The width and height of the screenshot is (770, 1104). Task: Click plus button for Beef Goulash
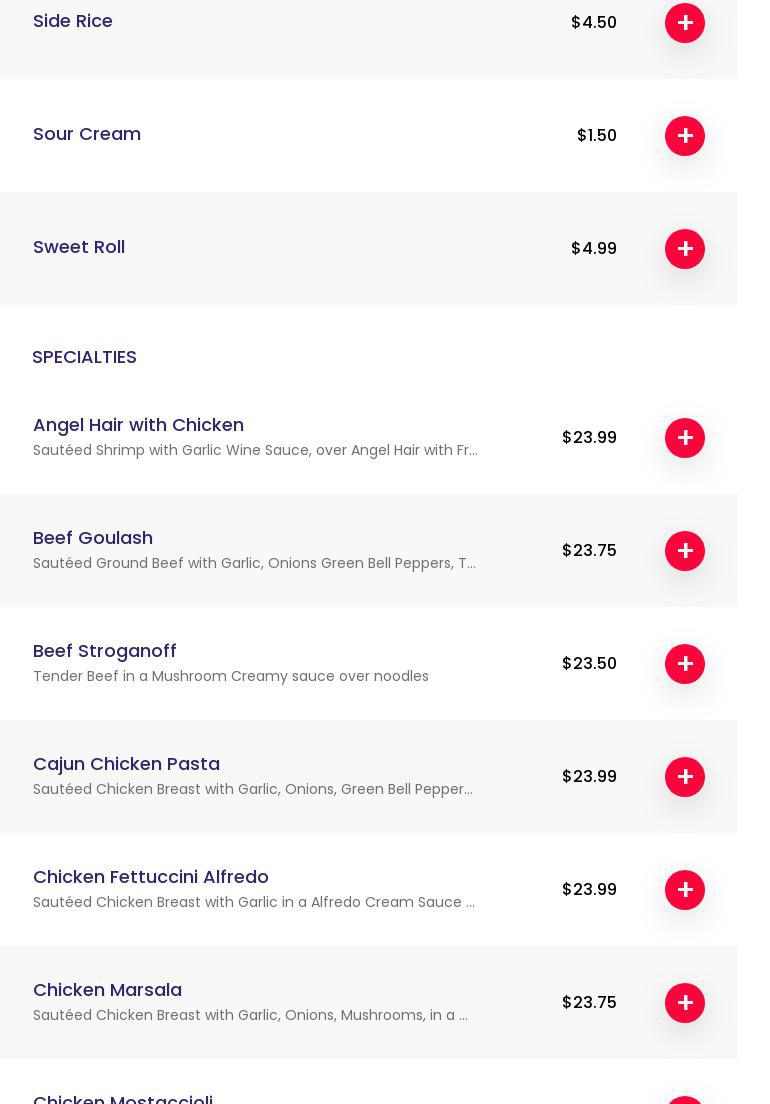coord(685,551)
